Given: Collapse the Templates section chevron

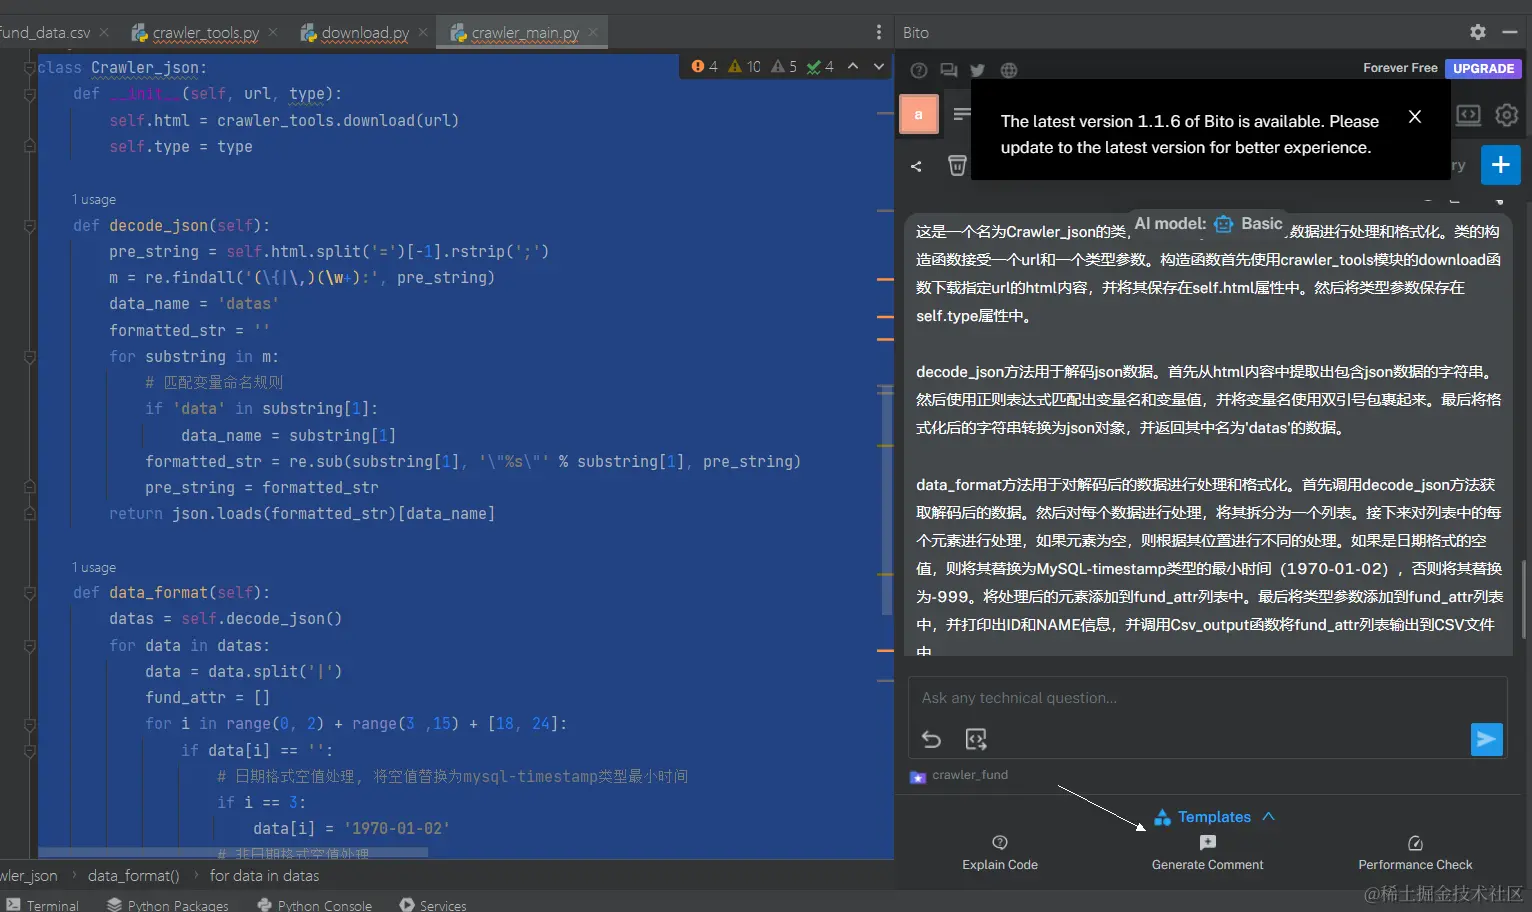Looking at the screenshot, I should point(1269,816).
